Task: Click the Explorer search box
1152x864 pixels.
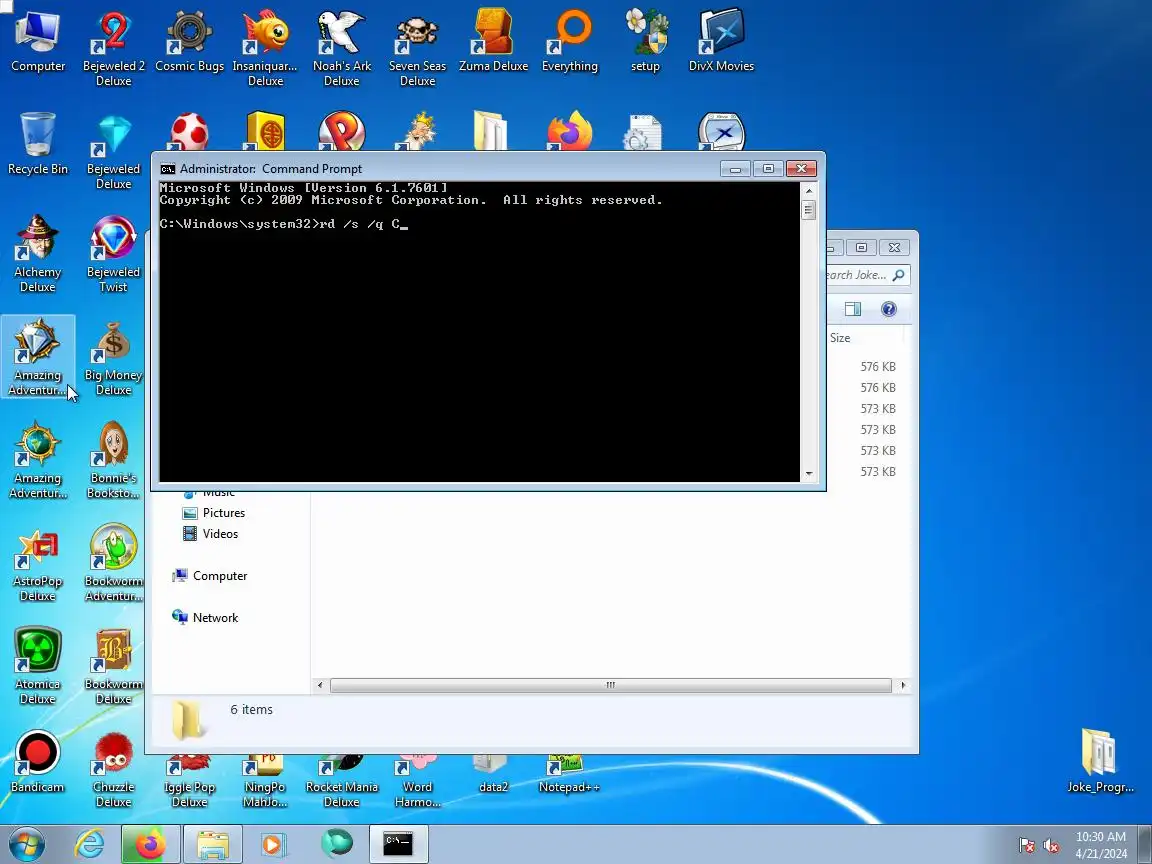Action: (x=867, y=276)
